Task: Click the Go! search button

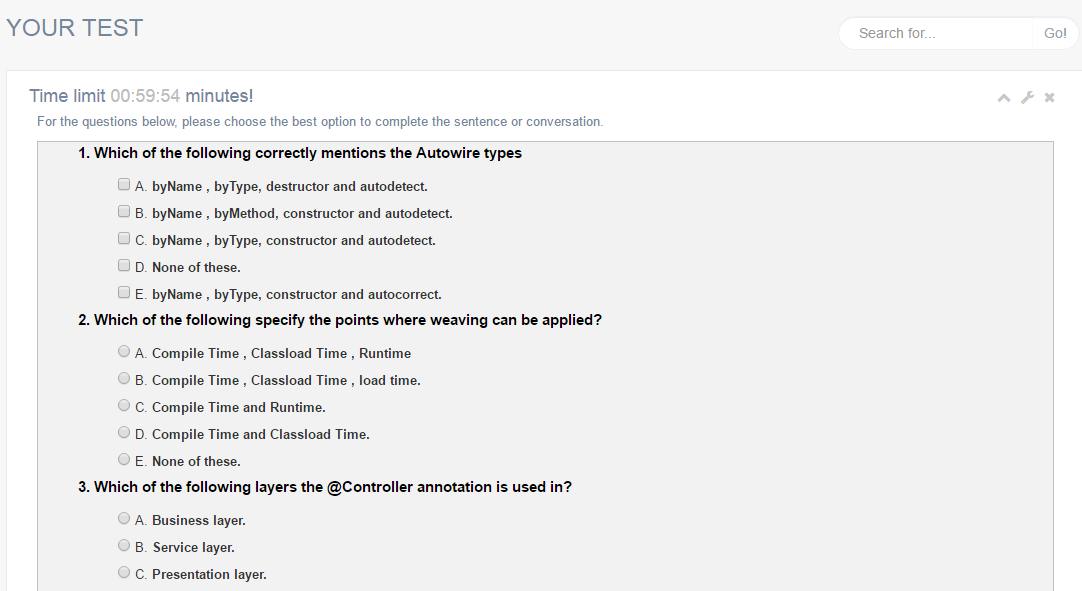Action: pos(1055,33)
